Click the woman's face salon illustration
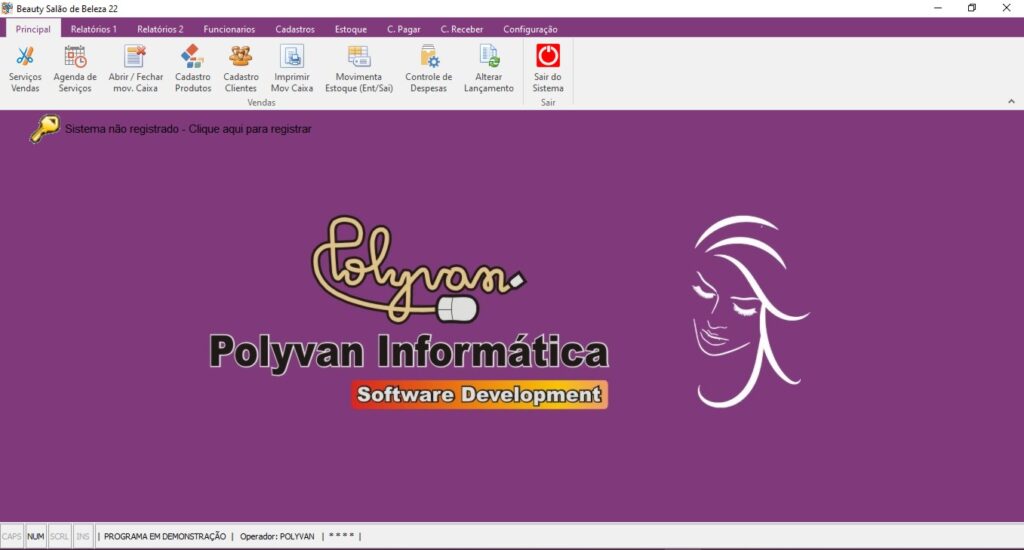Viewport: 1024px width, 550px height. [750, 312]
